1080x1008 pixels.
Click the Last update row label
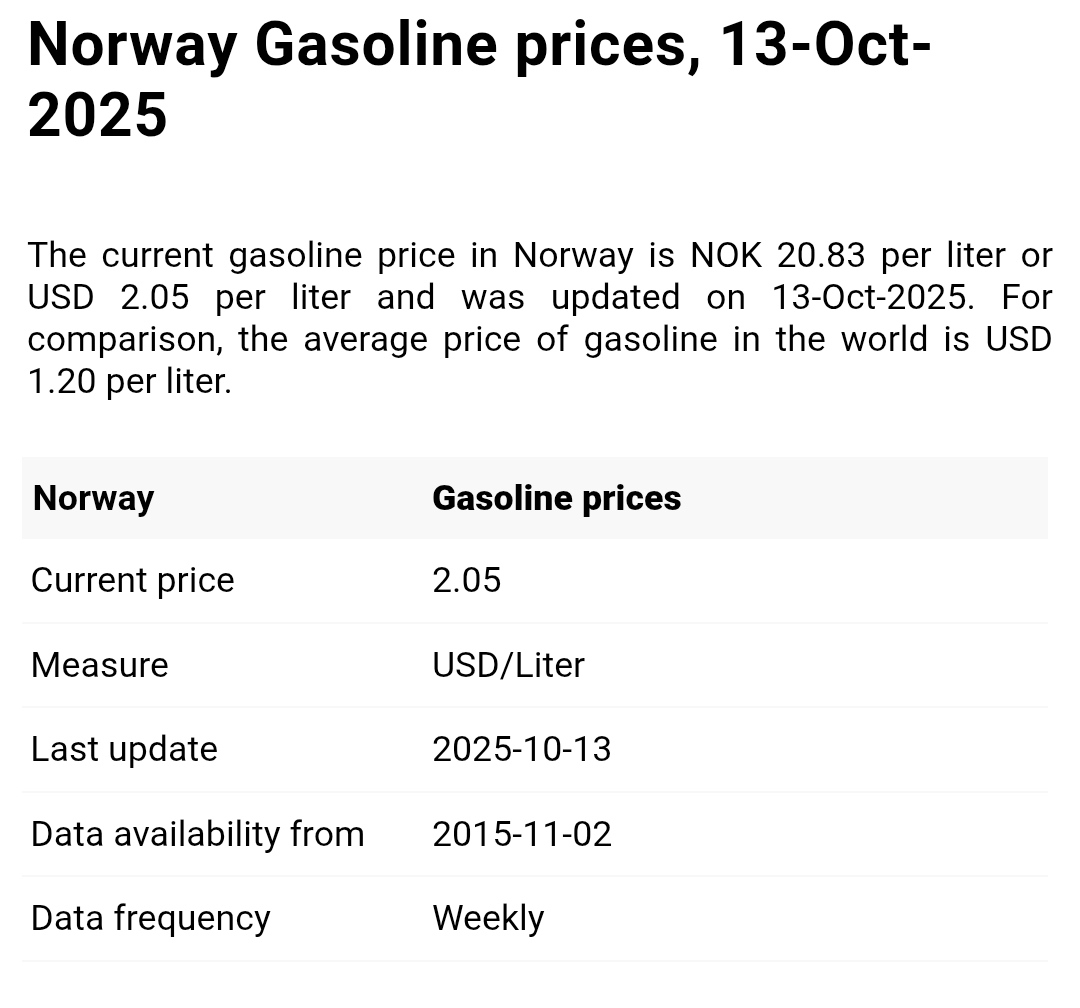(x=124, y=750)
